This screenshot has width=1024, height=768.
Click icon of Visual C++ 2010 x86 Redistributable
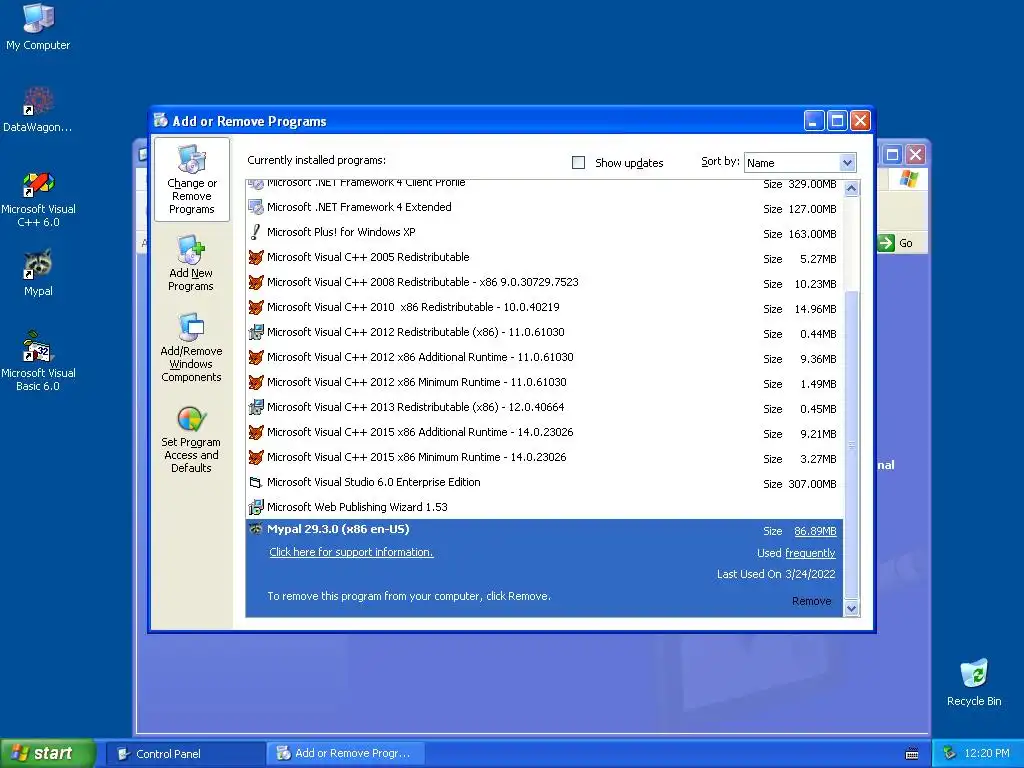coord(255,308)
